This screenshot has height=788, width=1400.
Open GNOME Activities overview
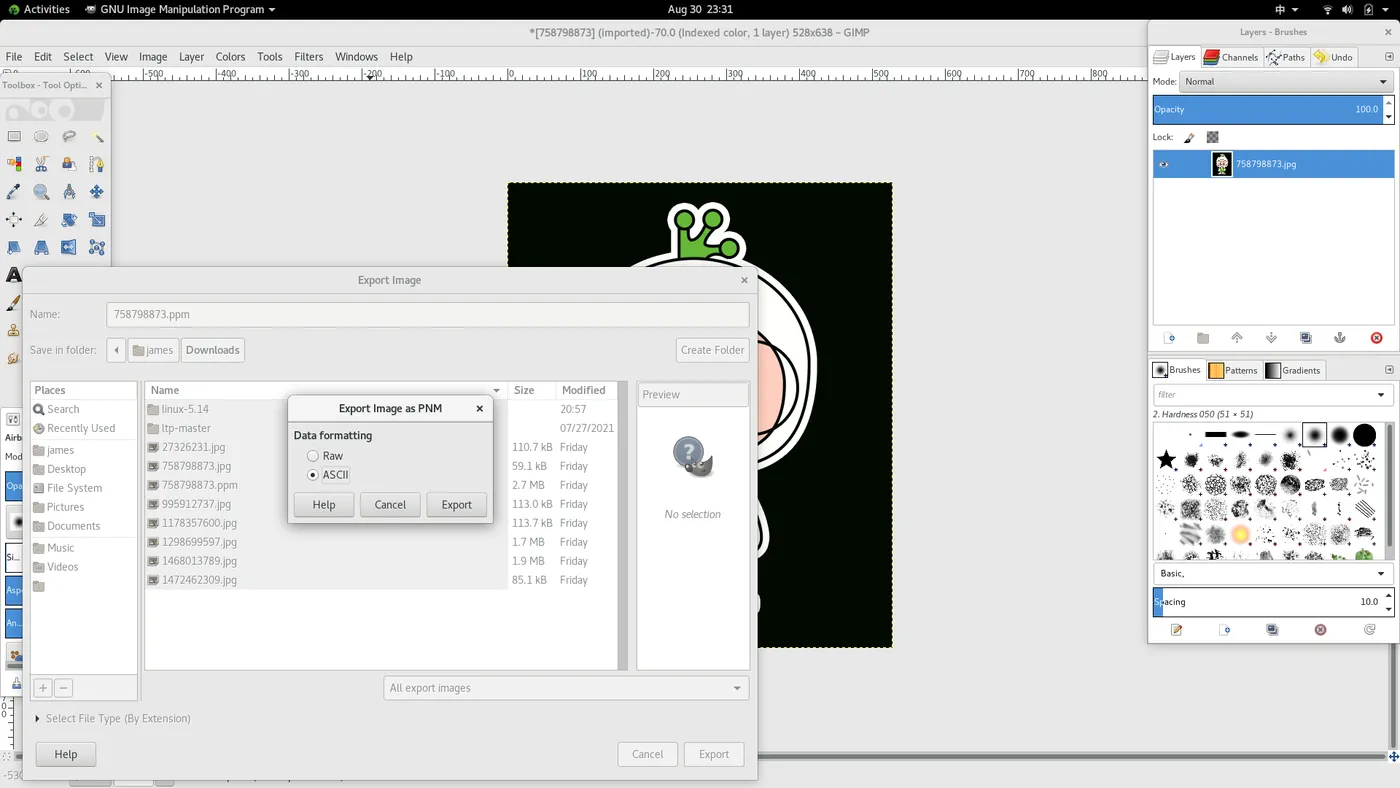(x=37, y=9)
